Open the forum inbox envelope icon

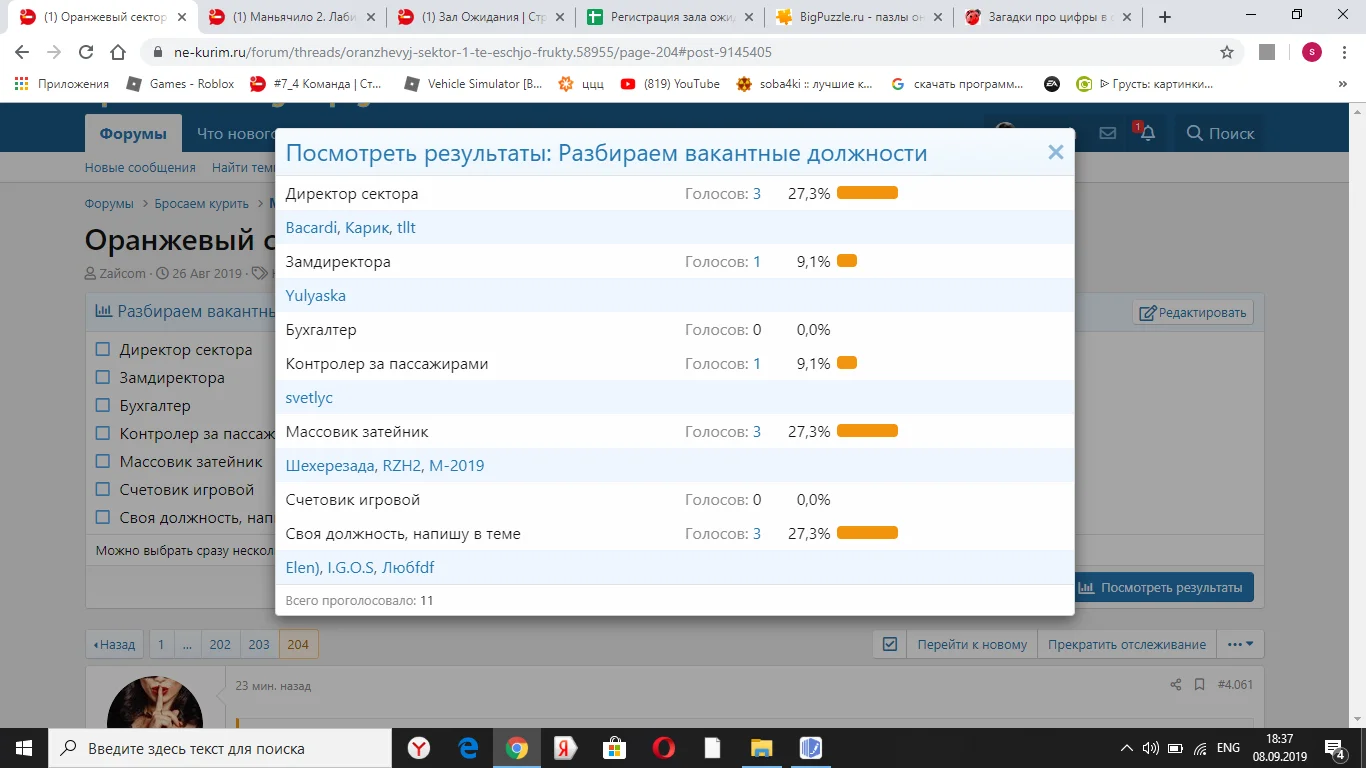[x=1107, y=131]
